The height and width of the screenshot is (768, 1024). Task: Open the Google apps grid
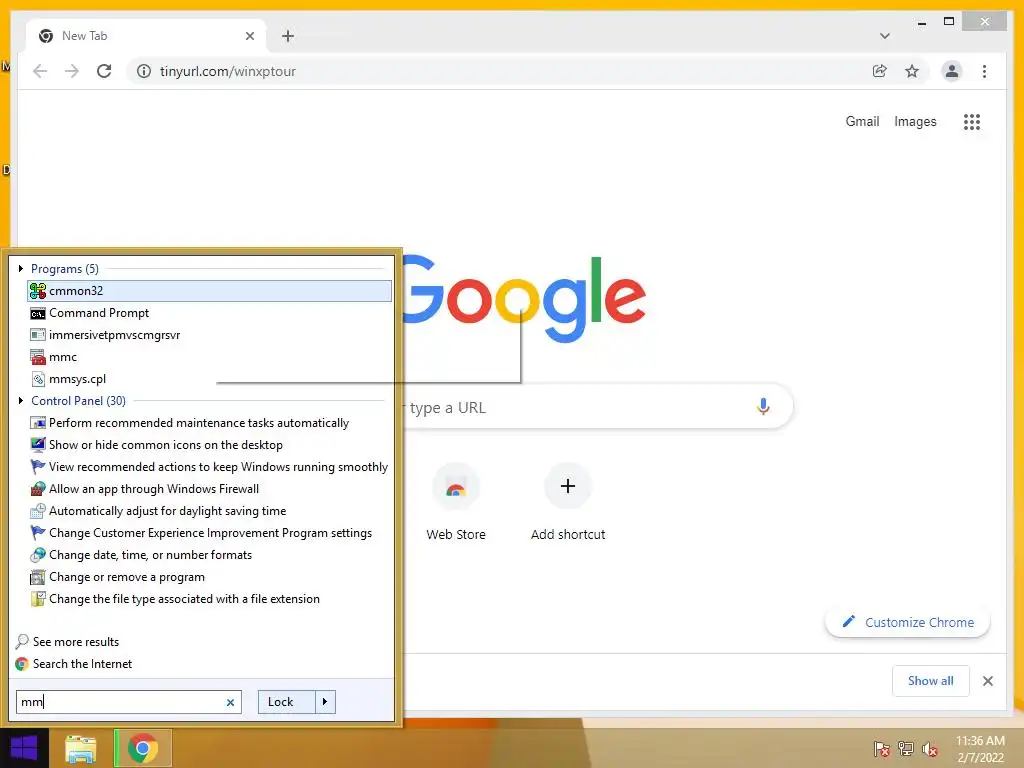click(972, 121)
